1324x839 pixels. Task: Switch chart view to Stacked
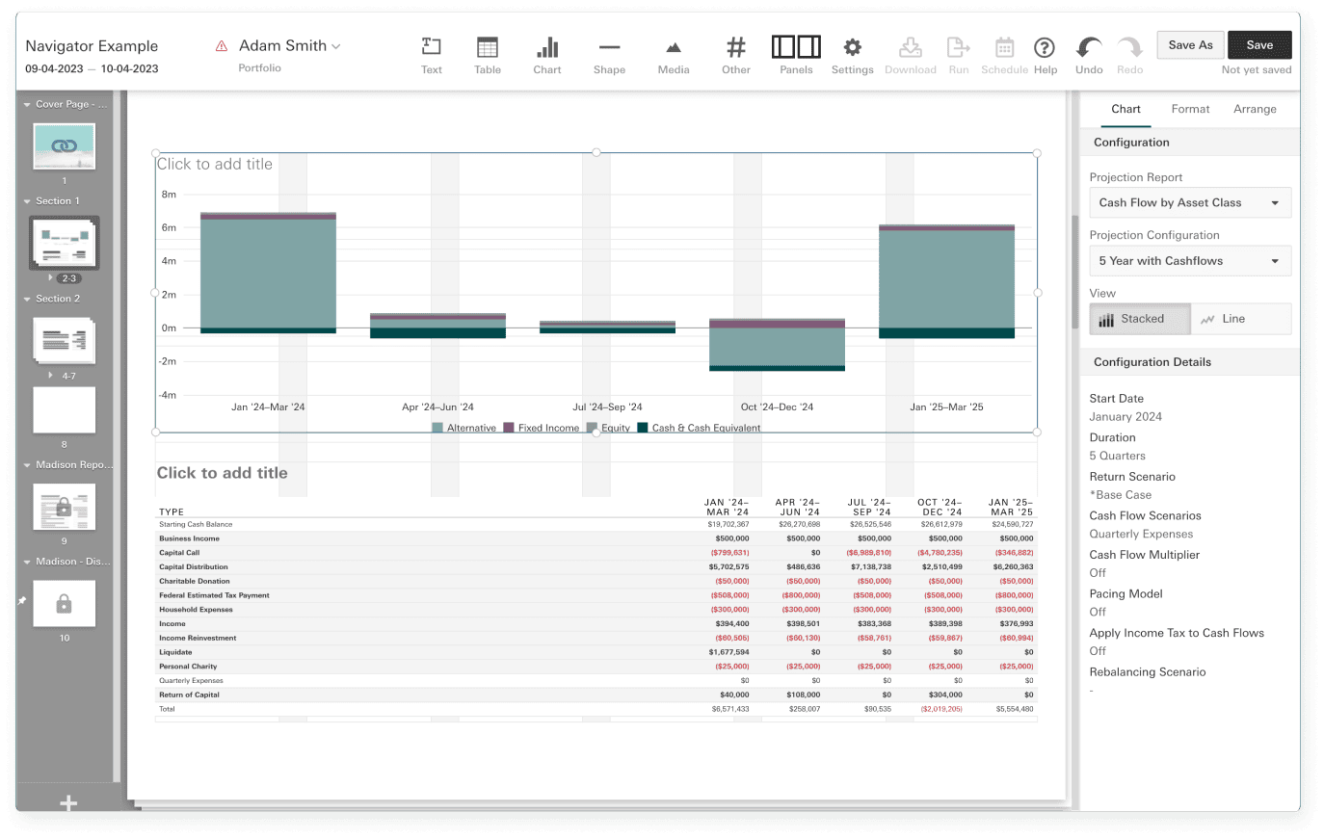pyautogui.click(x=1140, y=319)
